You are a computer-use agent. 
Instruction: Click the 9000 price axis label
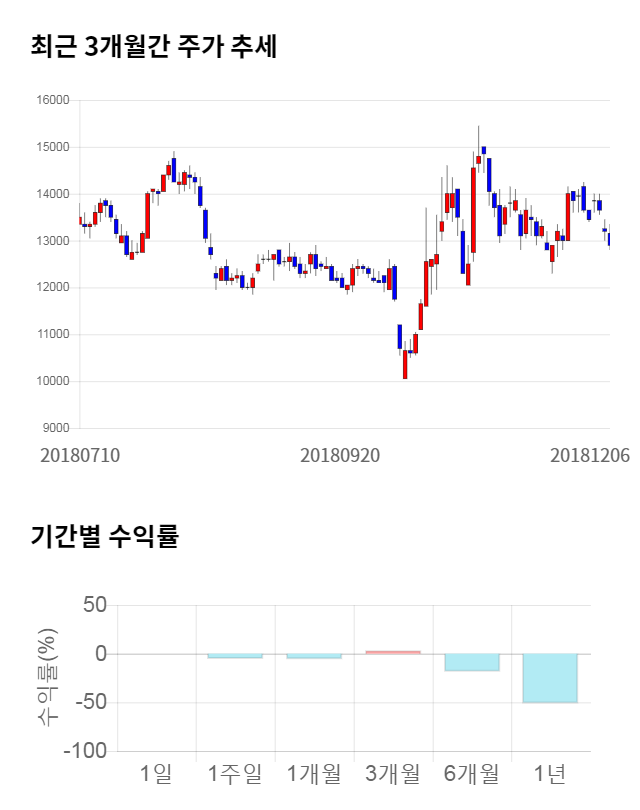click(57, 428)
